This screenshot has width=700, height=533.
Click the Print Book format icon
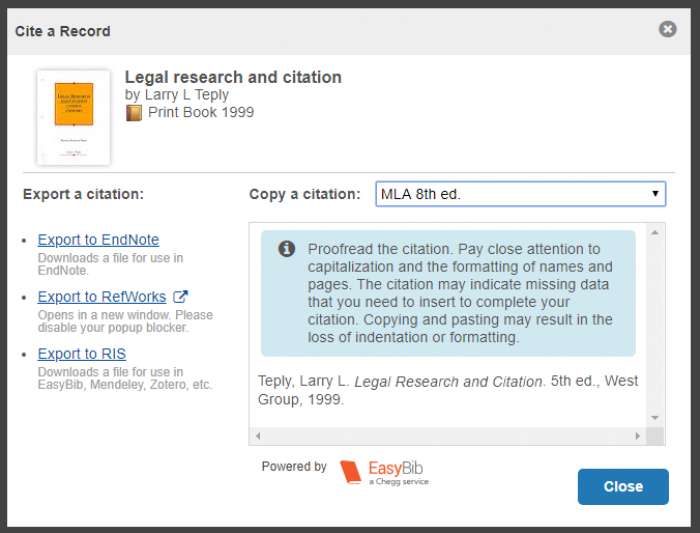pos(134,113)
